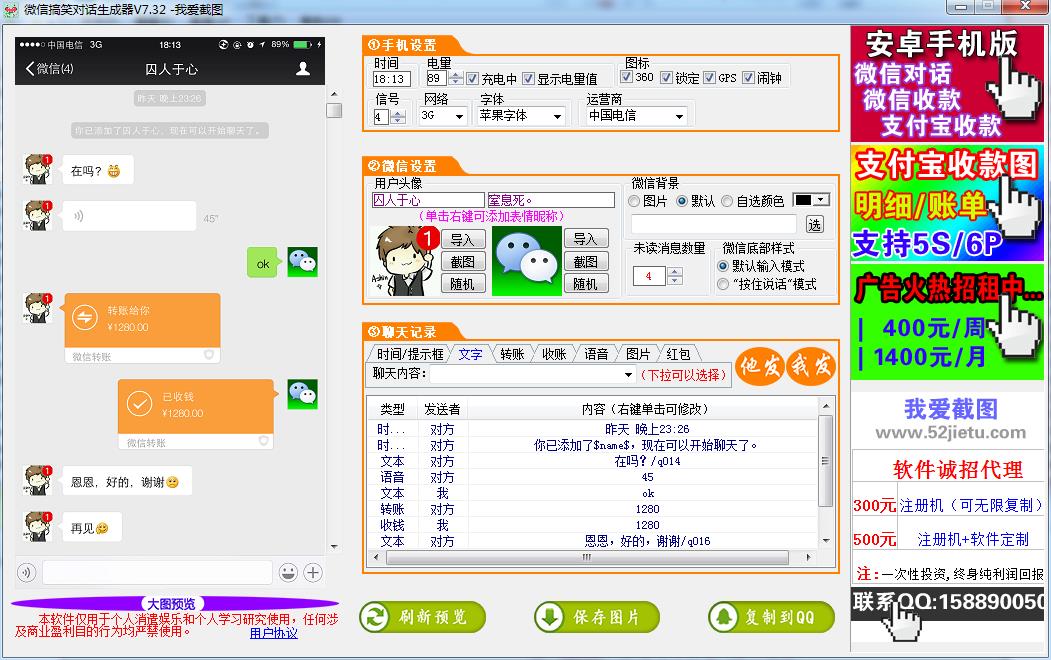Select 默认输入模式 radio button
Image resolution: width=1051 pixels, height=660 pixels.
[x=723, y=266]
